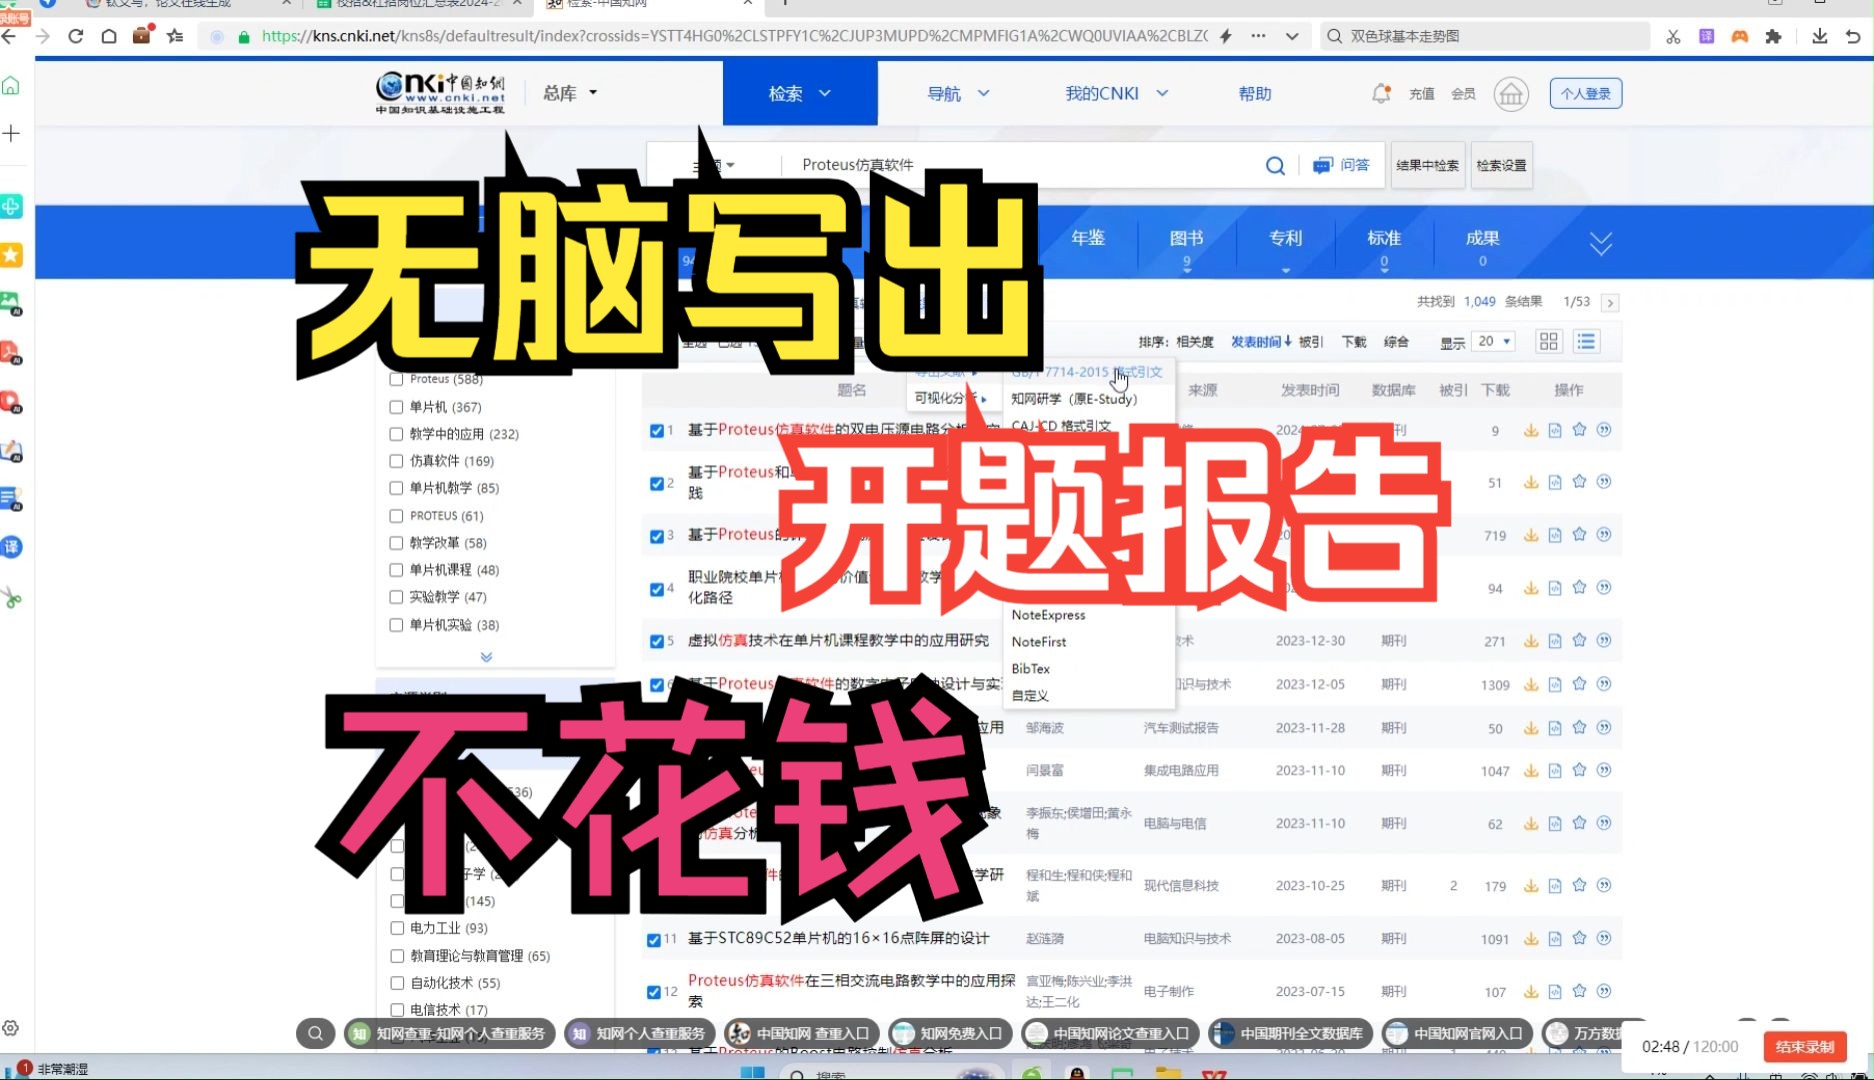Open the 总库 dropdown
The image size is (1874, 1080).
570,93
